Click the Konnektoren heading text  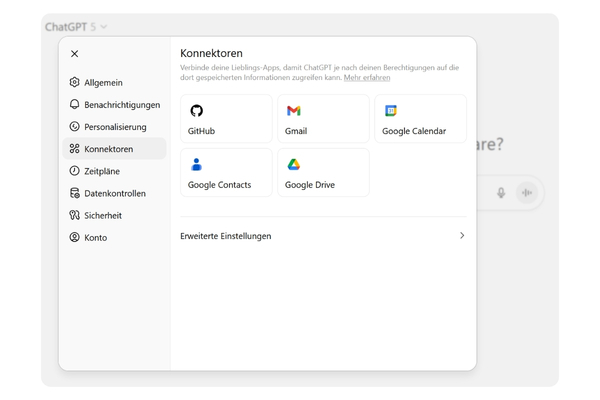(x=211, y=53)
